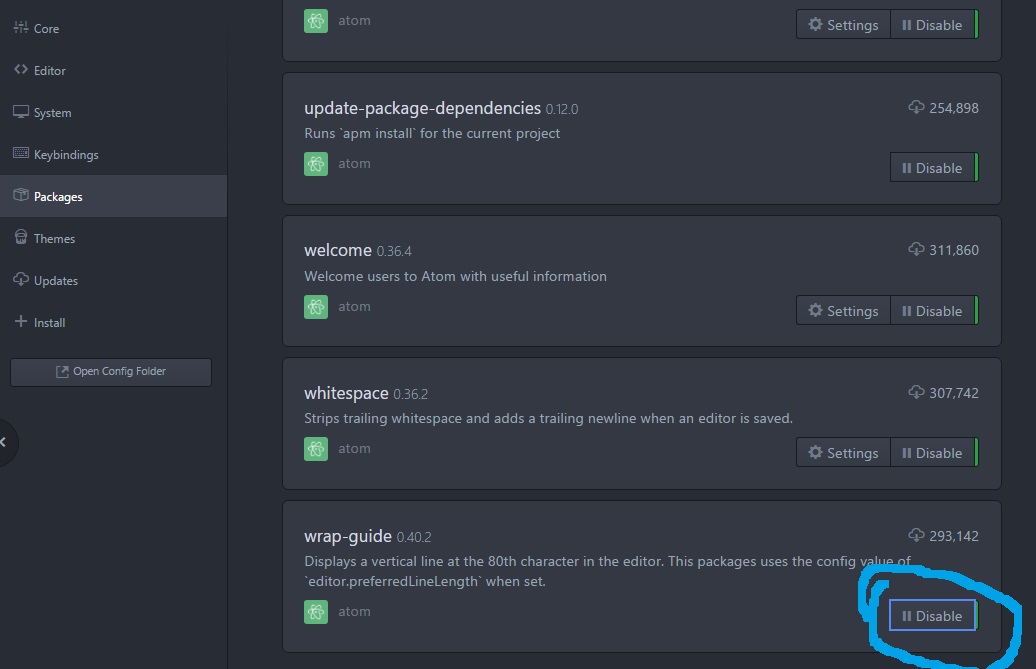Click the download cloud icon for welcome
This screenshot has width=1036, height=669.
click(916, 250)
